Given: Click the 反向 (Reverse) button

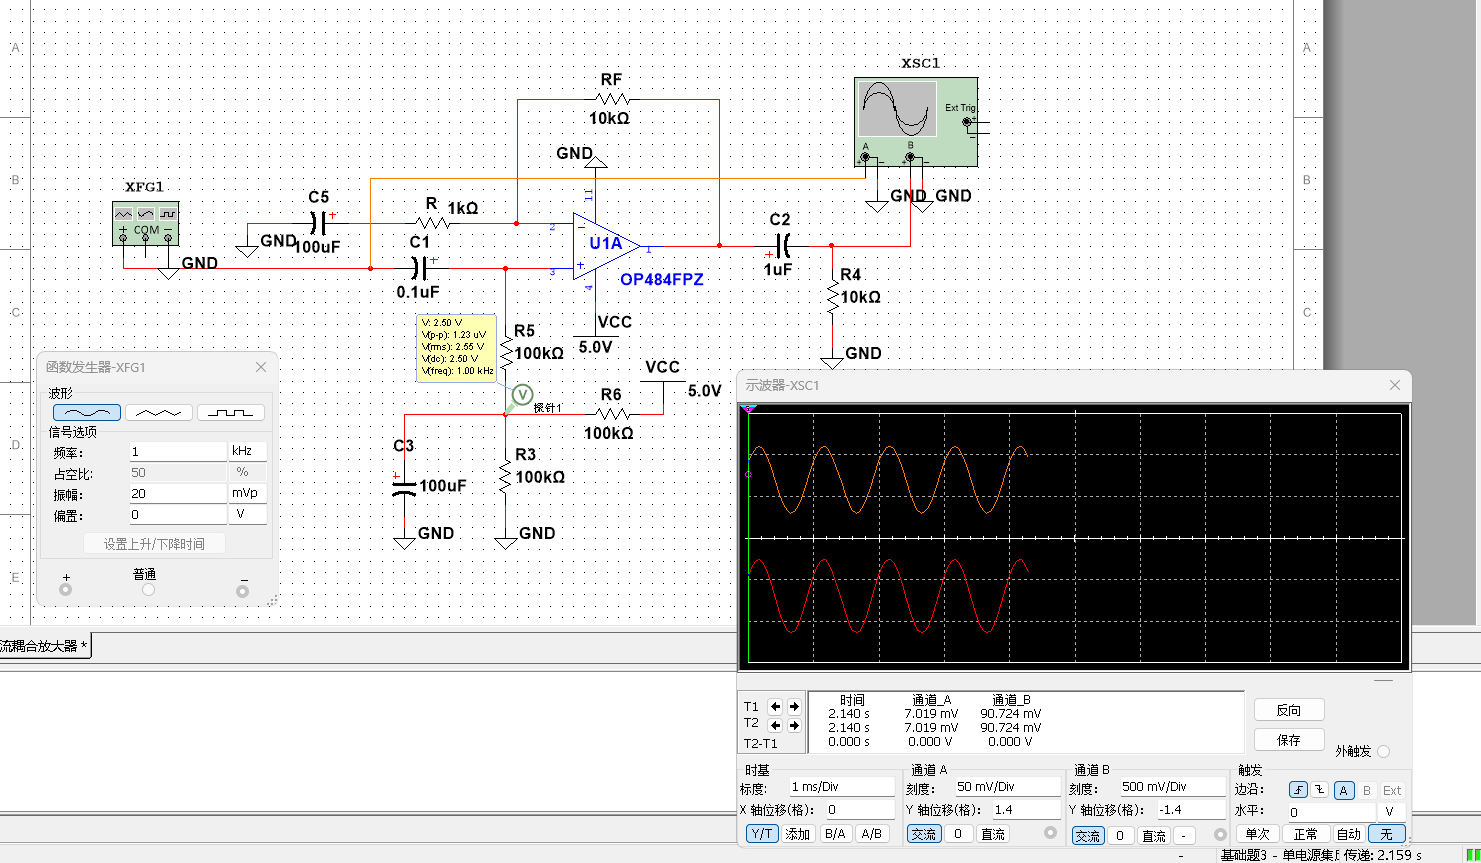Looking at the screenshot, I should tap(1289, 710).
